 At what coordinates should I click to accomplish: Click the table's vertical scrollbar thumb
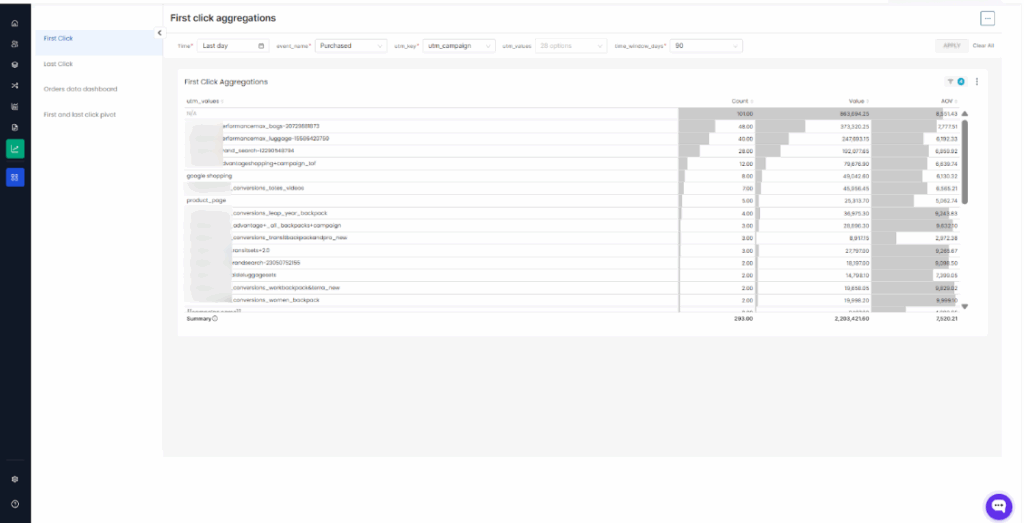[x=965, y=162]
